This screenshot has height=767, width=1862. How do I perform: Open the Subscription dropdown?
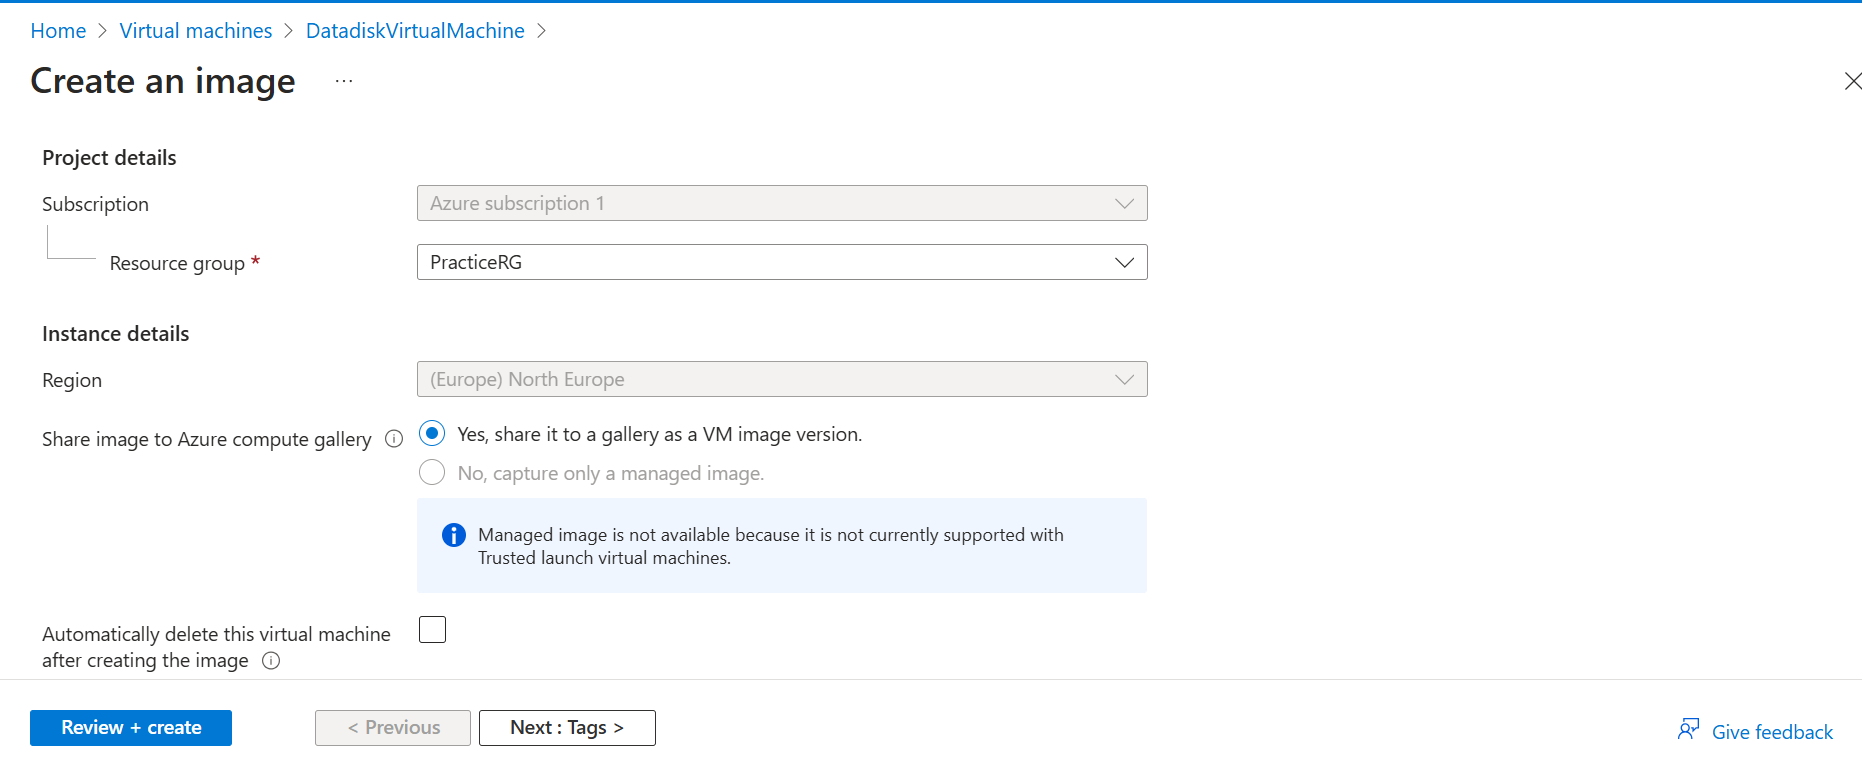click(782, 203)
